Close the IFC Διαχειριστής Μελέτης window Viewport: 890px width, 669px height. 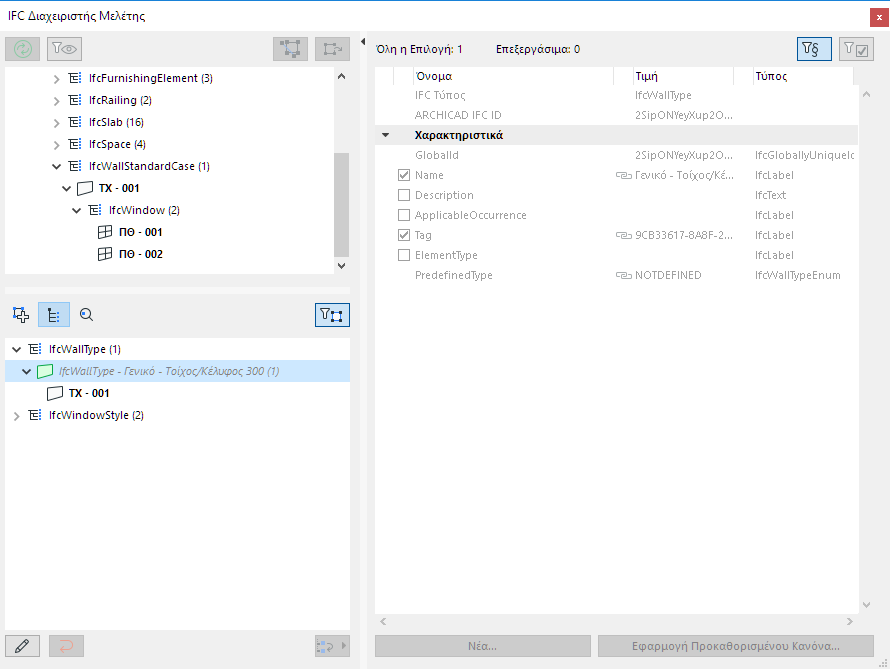tap(879, 18)
